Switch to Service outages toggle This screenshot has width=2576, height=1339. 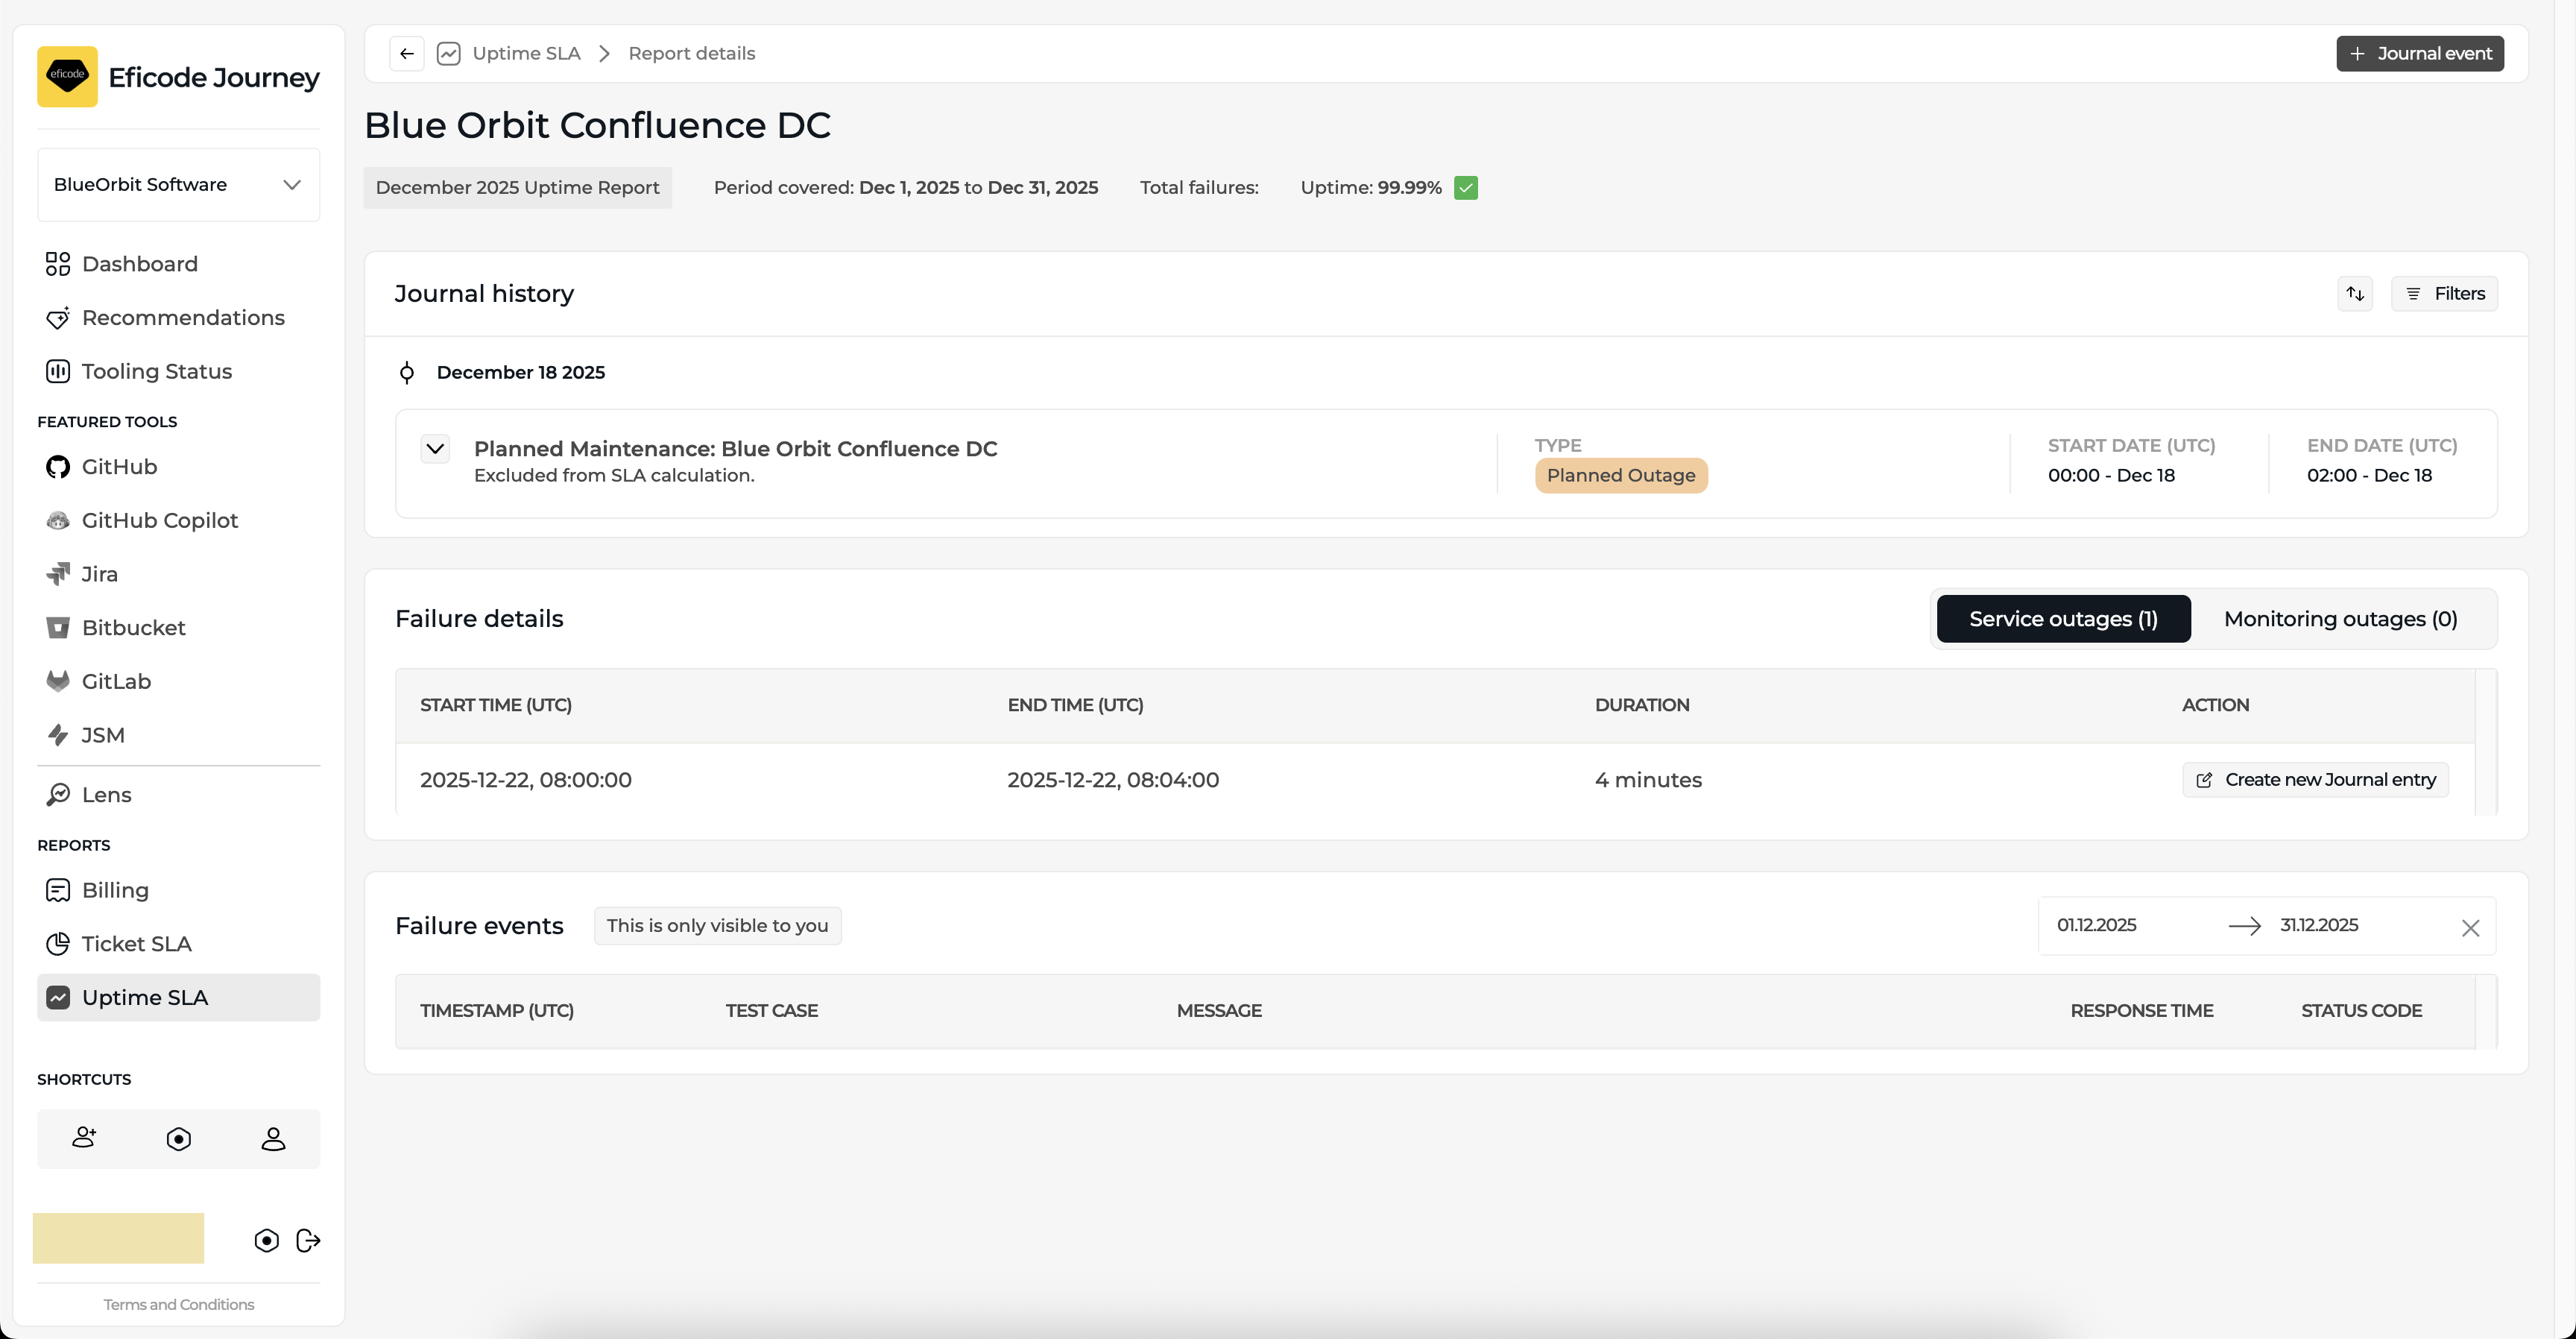point(2062,619)
